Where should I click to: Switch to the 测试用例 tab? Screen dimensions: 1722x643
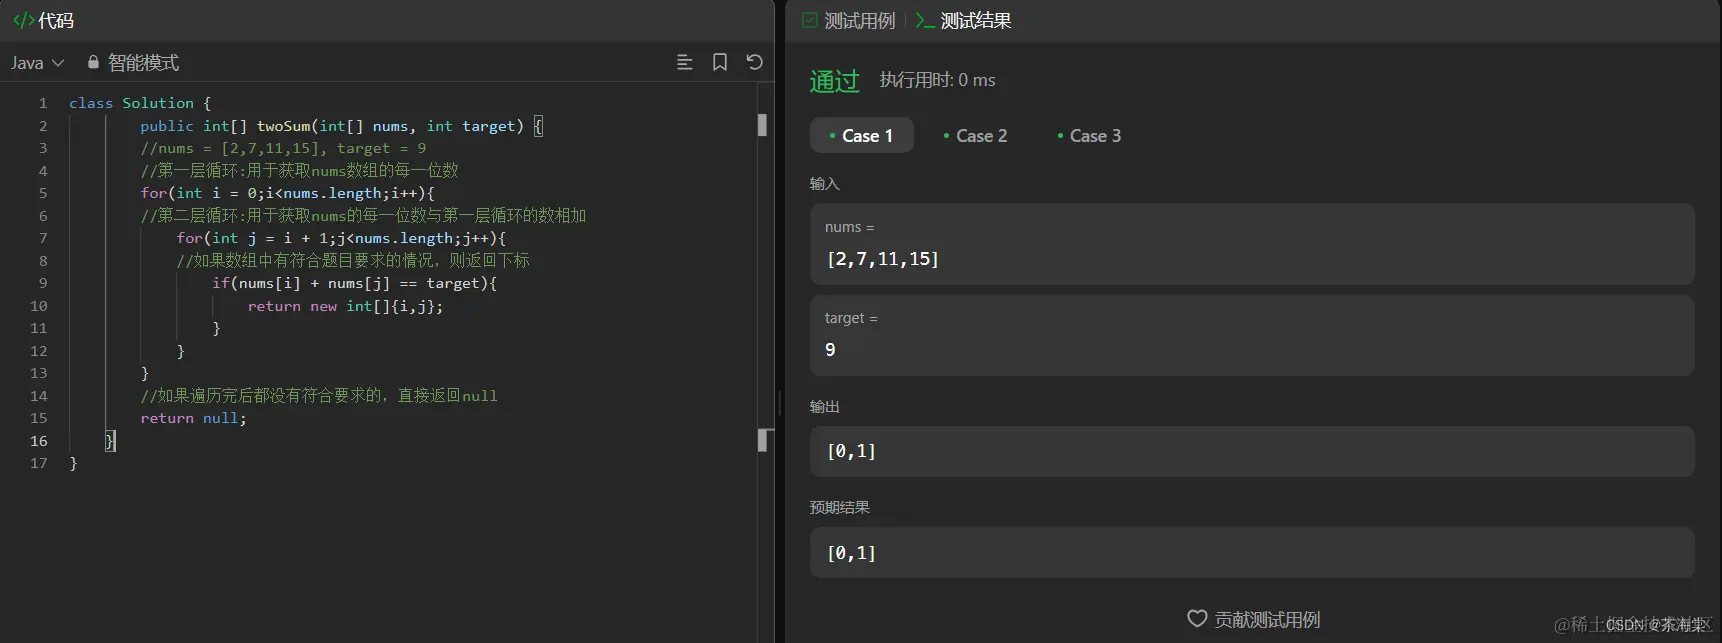[859, 21]
